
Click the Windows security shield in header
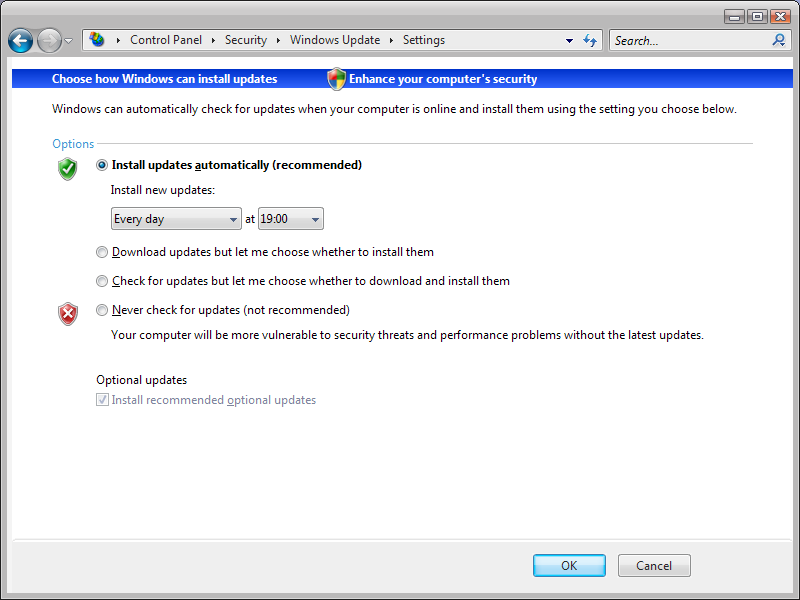click(336, 79)
